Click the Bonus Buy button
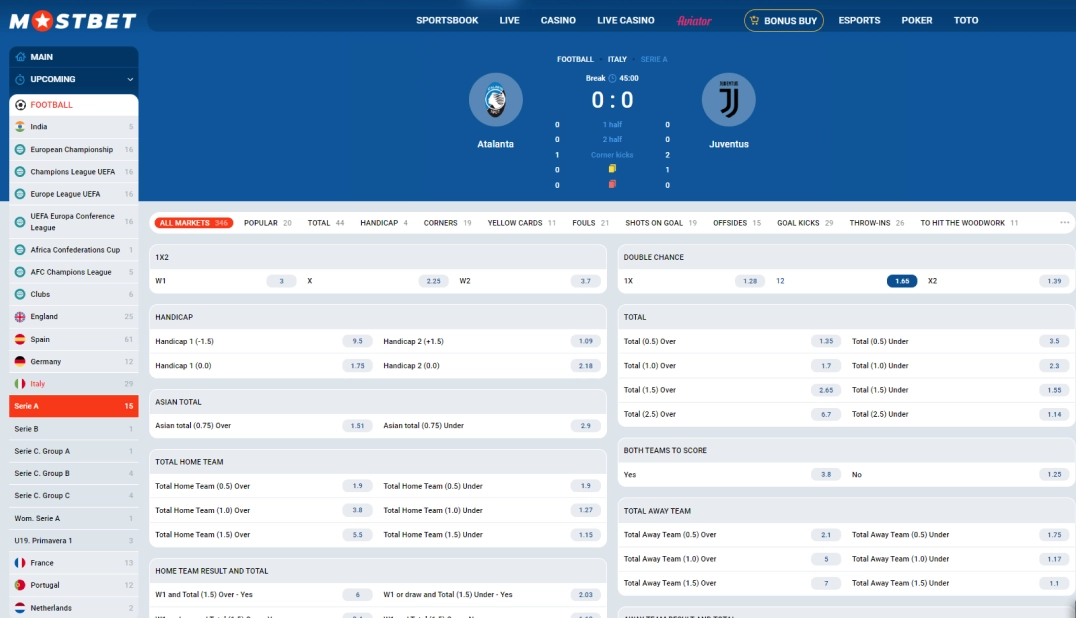The height and width of the screenshot is (618, 1076). [784, 21]
